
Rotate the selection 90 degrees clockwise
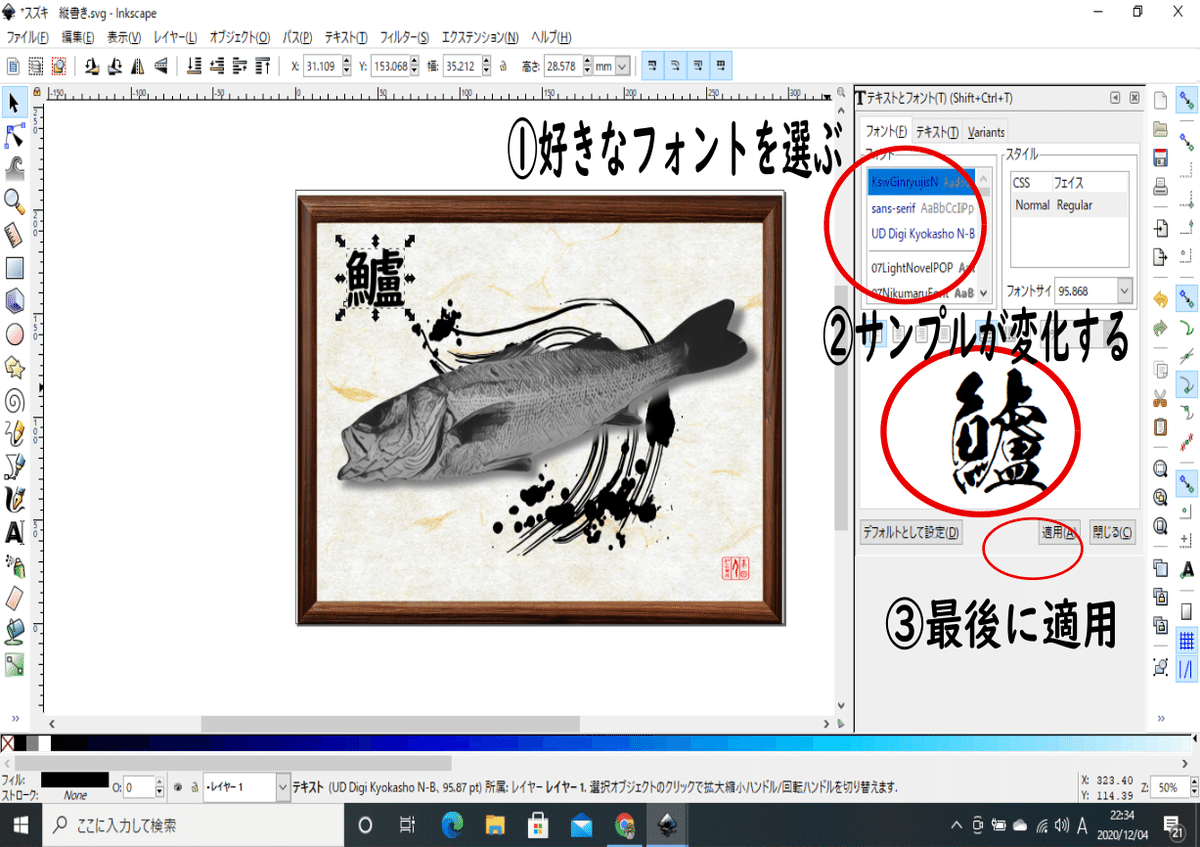click(114, 66)
